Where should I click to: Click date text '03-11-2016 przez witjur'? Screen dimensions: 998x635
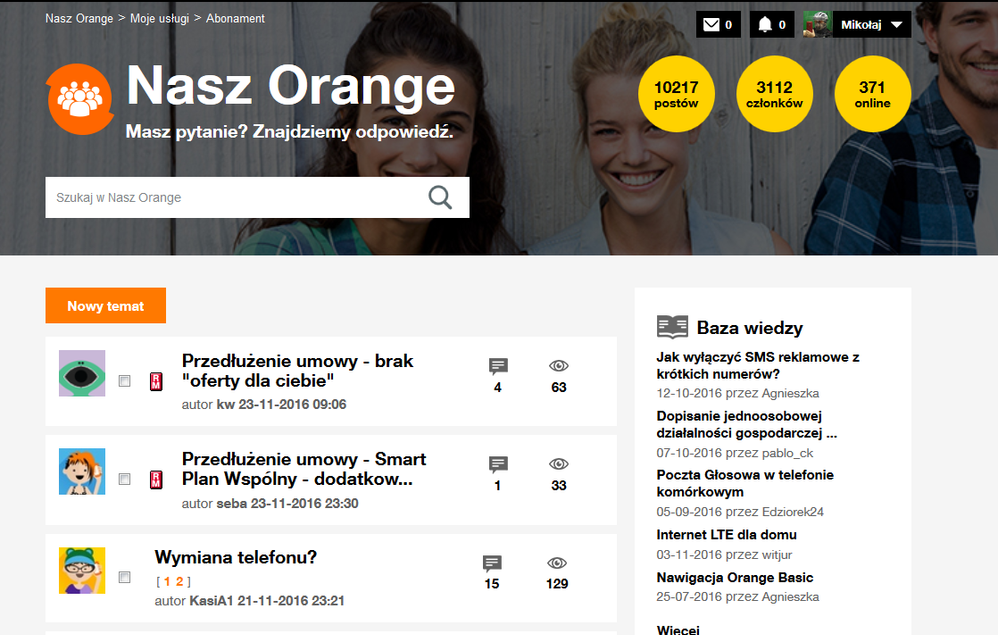(x=724, y=555)
